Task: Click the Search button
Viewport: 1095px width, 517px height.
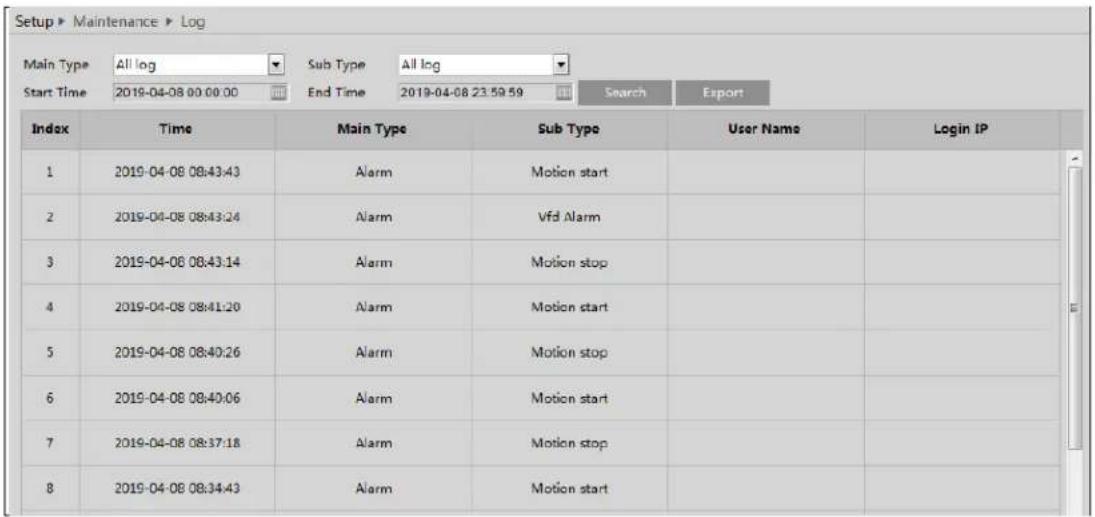Action: pyautogui.click(x=625, y=93)
